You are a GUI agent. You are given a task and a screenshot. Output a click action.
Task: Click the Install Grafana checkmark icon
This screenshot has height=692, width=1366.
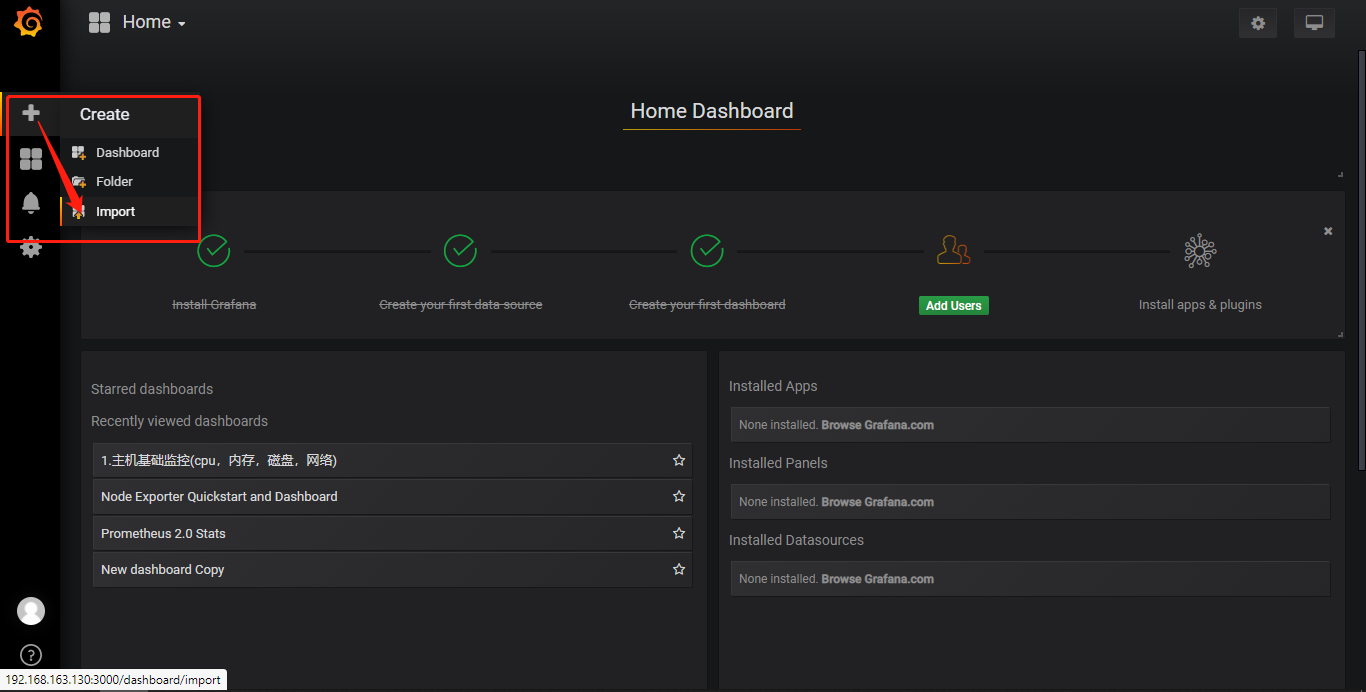click(214, 250)
